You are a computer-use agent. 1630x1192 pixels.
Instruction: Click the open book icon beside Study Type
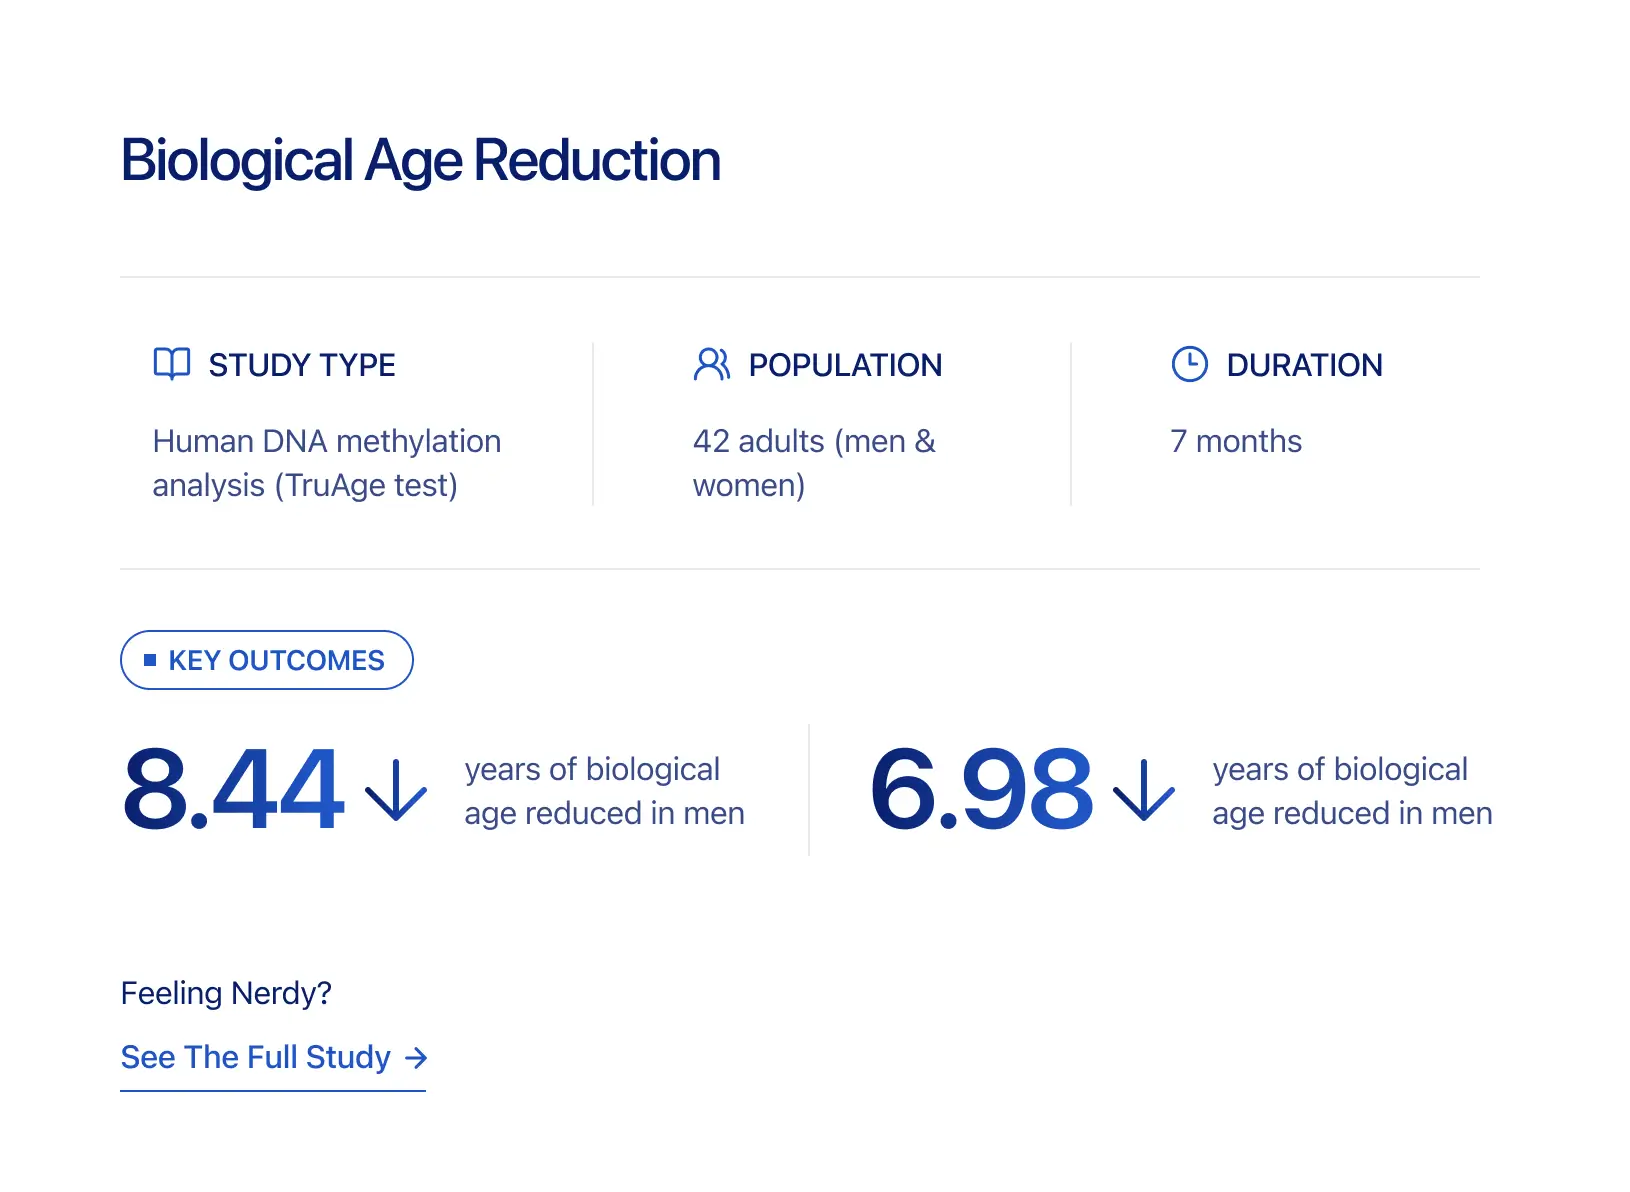(x=172, y=364)
